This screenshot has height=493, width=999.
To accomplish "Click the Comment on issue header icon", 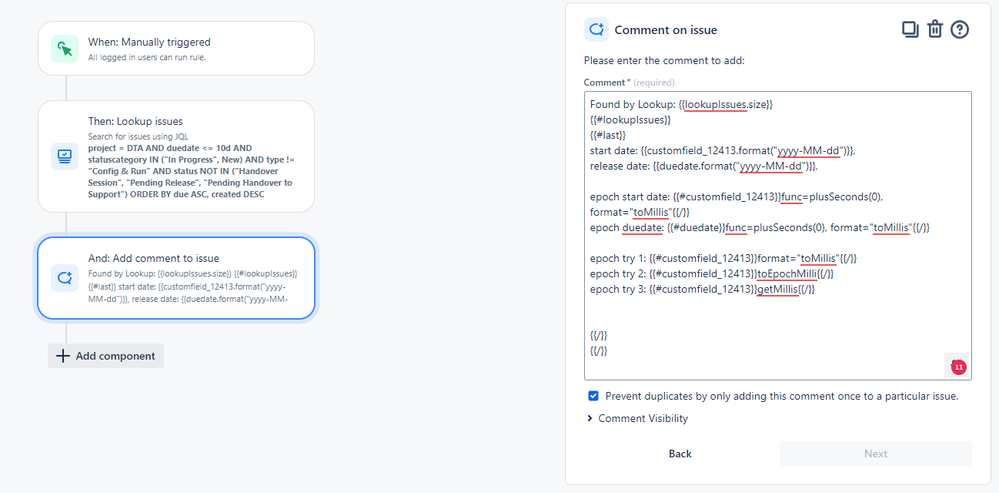I will (596, 29).
